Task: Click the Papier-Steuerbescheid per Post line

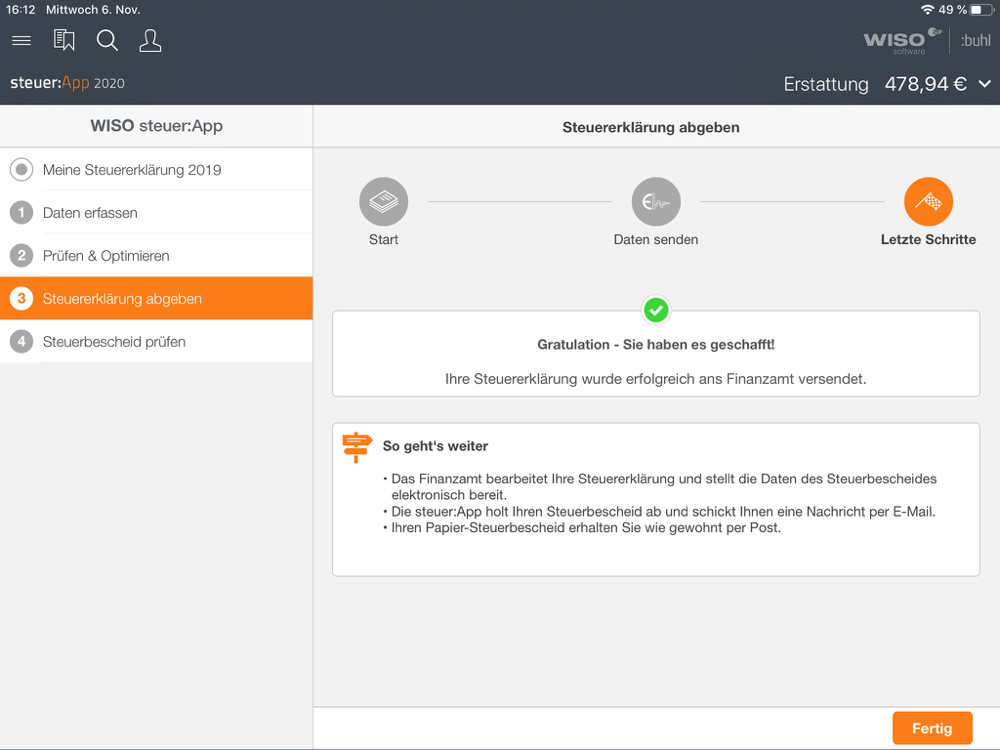Action: (585, 528)
